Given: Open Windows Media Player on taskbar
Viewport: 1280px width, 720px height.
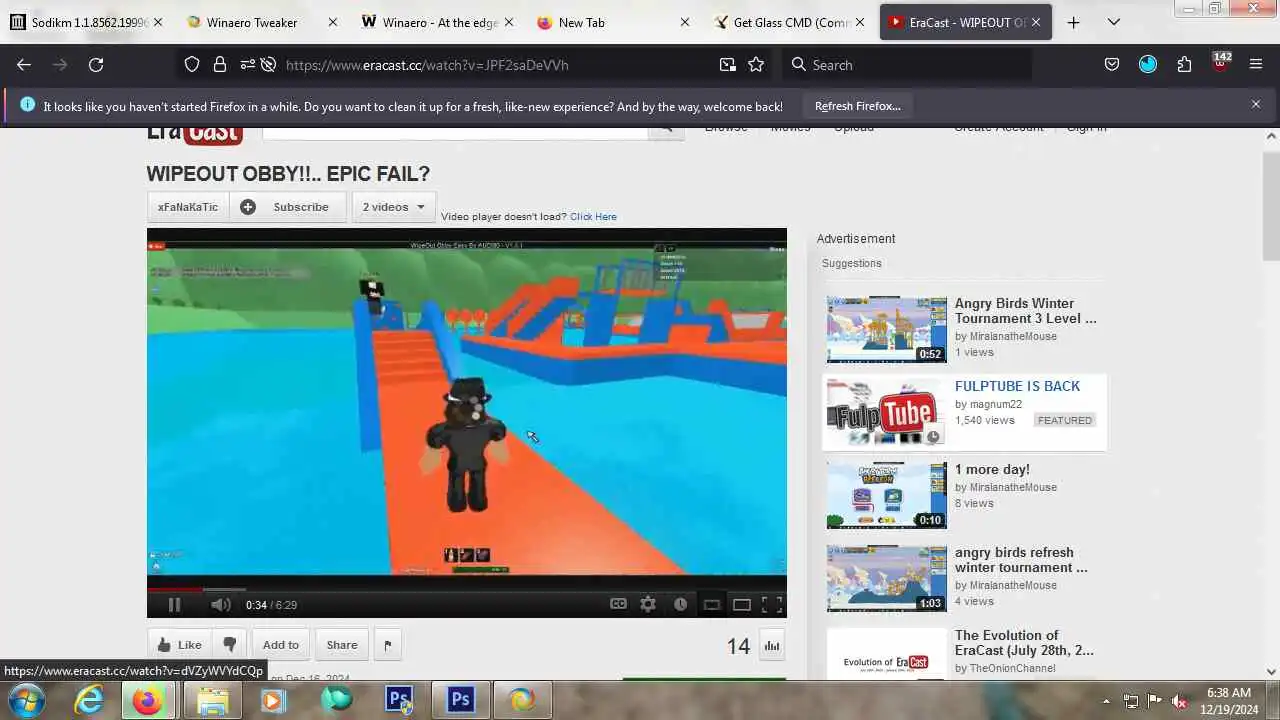Looking at the screenshot, I should (x=272, y=700).
